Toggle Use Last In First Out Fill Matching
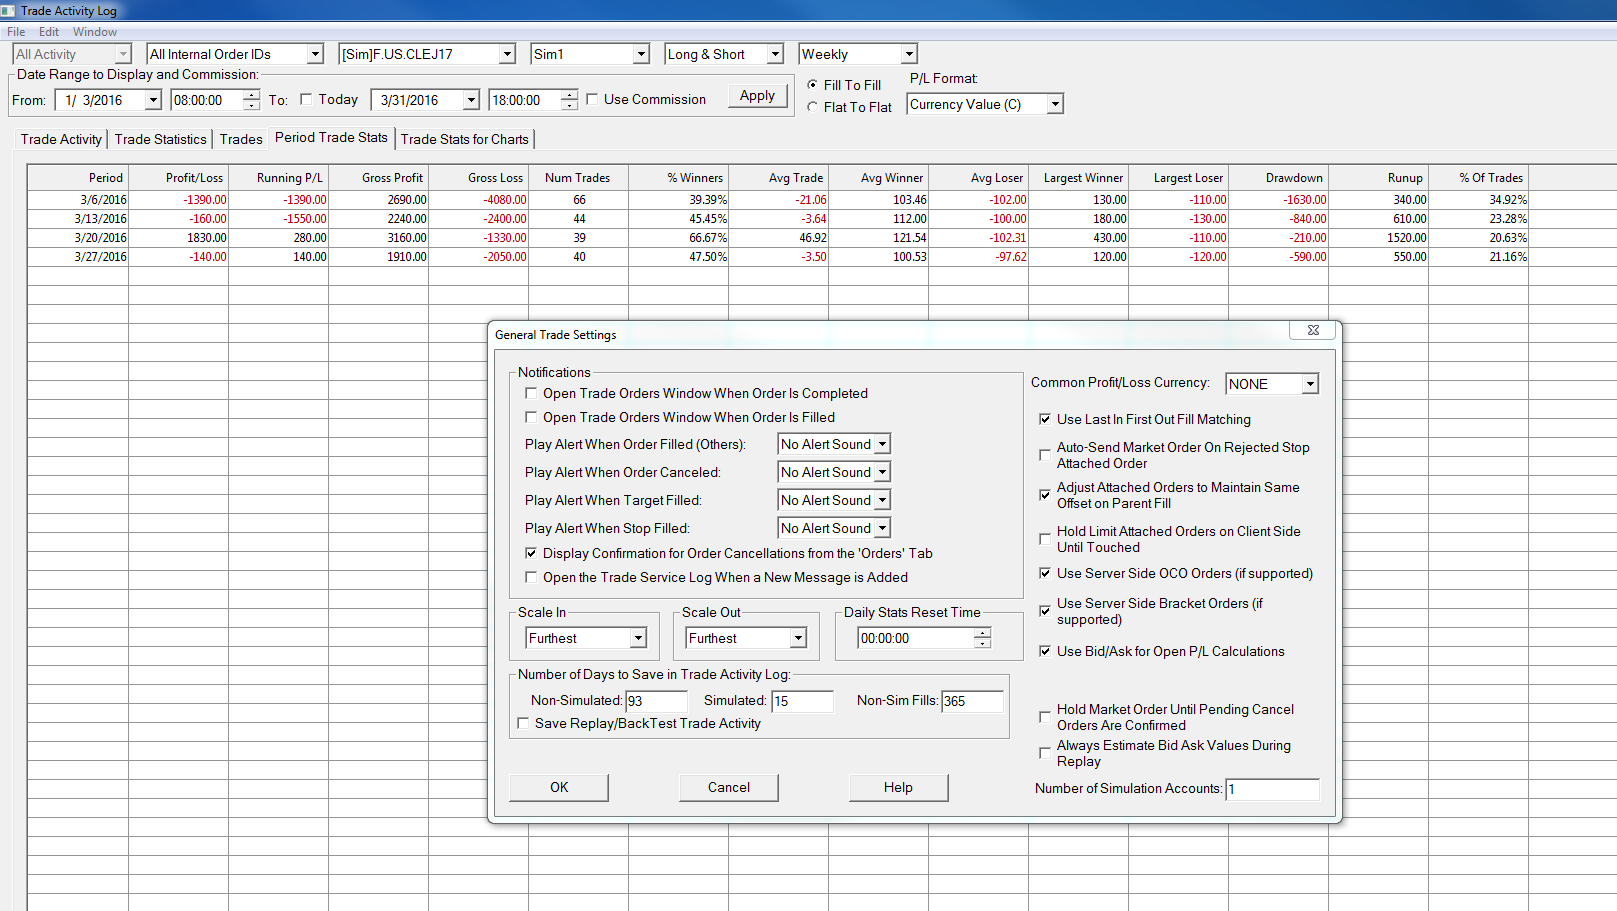1617x911 pixels. [x=1045, y=420]
